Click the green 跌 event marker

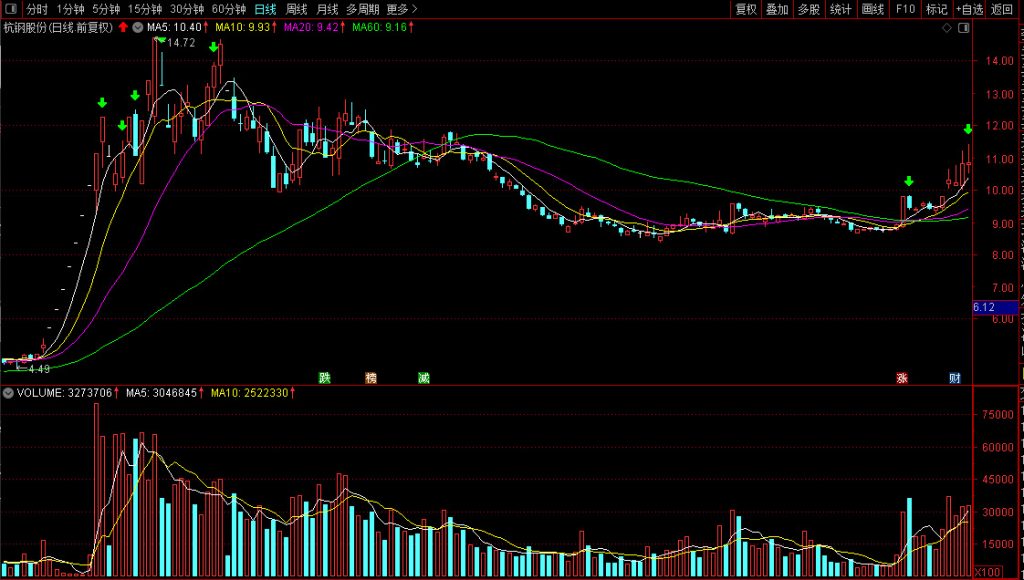click(323, 378)
